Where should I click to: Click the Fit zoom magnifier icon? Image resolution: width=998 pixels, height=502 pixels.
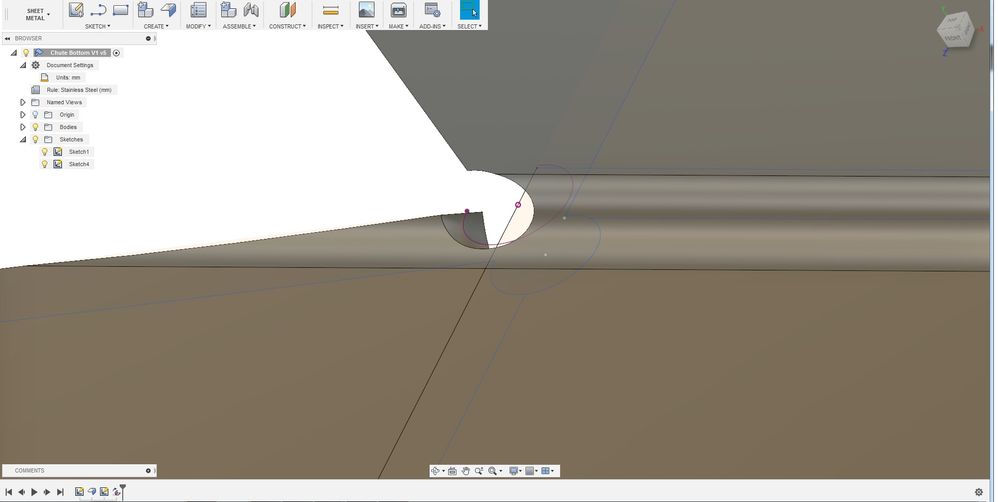[x=493, y=471]
